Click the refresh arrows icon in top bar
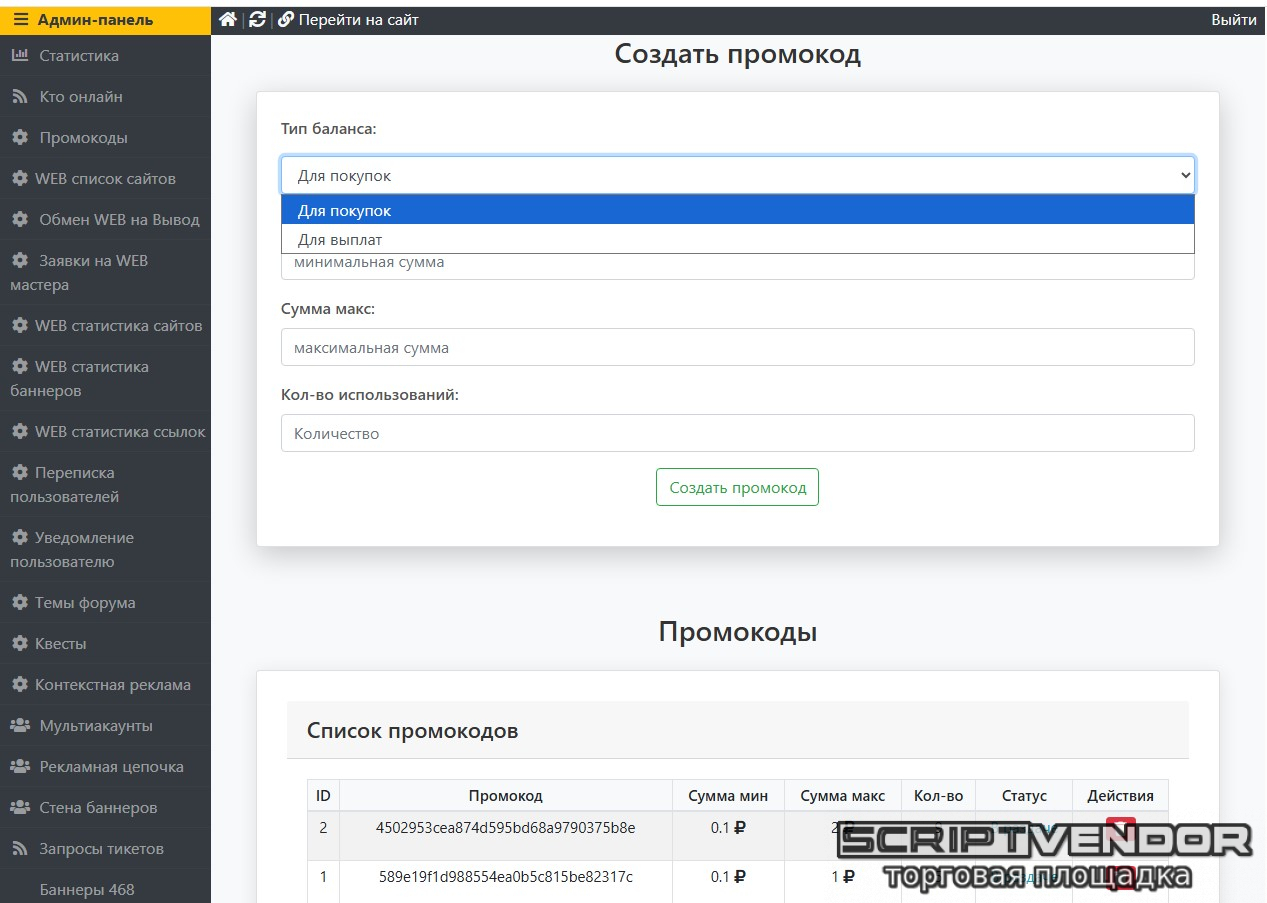 (x=257, y=20)
